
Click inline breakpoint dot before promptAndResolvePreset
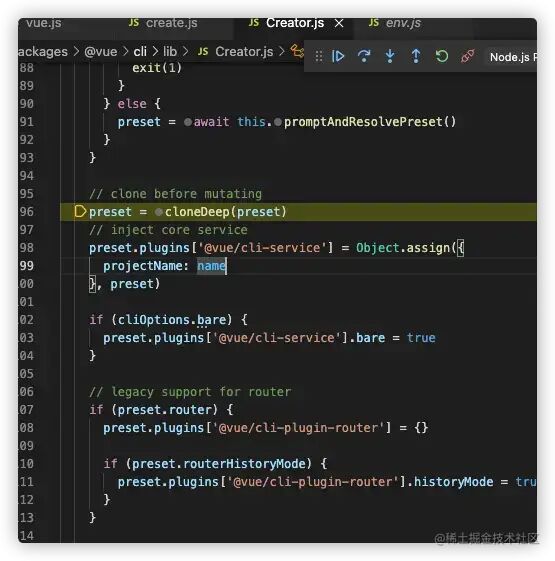tap(278, 122)
